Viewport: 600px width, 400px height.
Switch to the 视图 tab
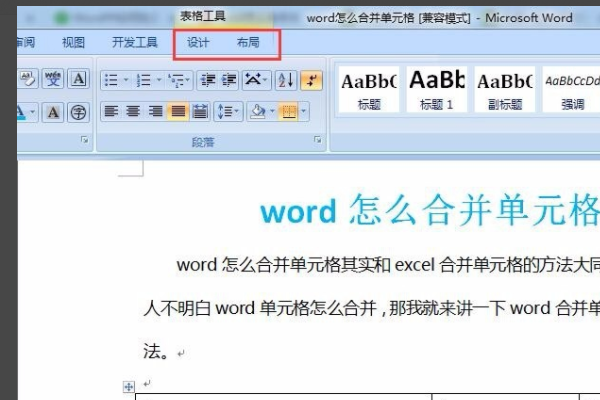coord(73,42)
